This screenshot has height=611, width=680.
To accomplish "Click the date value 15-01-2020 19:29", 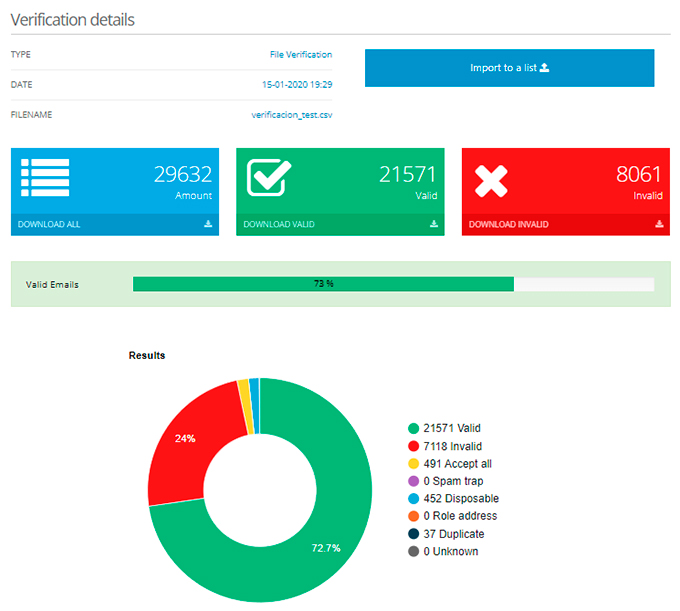I will tap(297, 85).
